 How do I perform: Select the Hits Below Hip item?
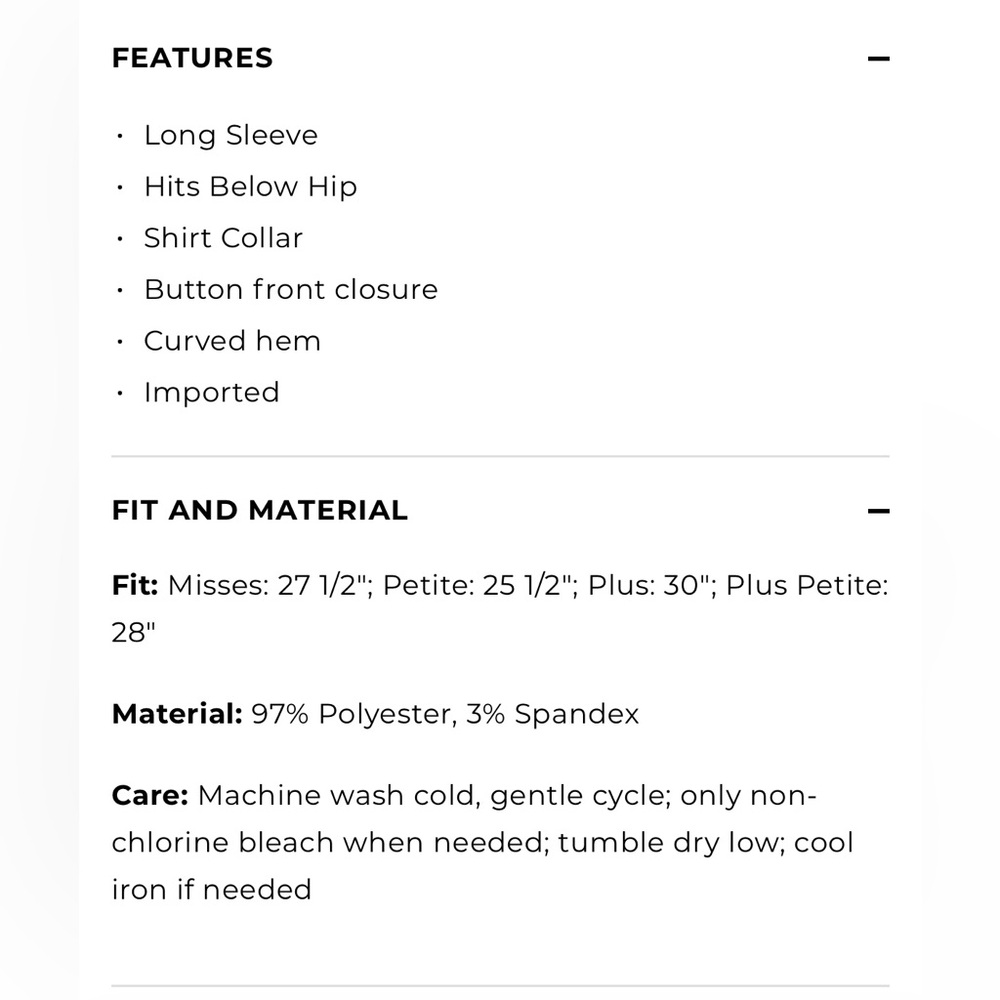251,187
